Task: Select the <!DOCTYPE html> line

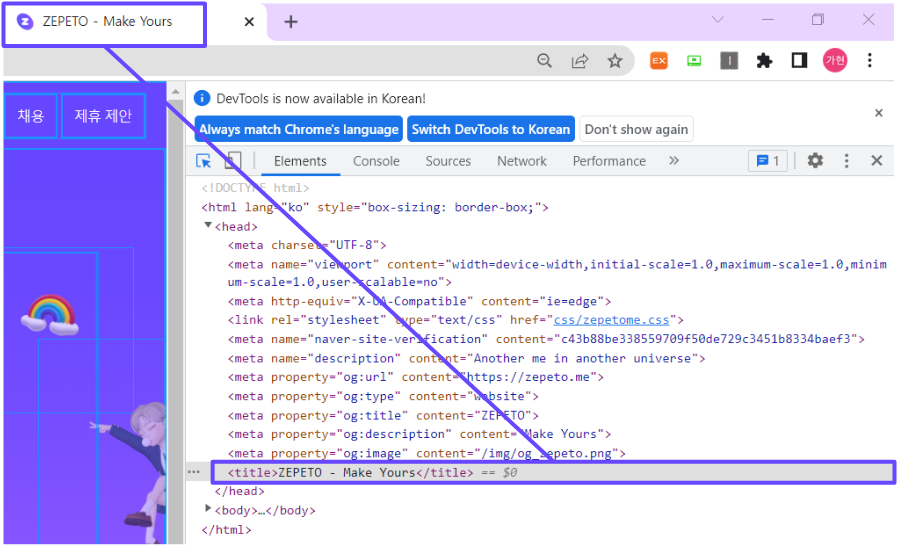Action: [x=255, y=188]
